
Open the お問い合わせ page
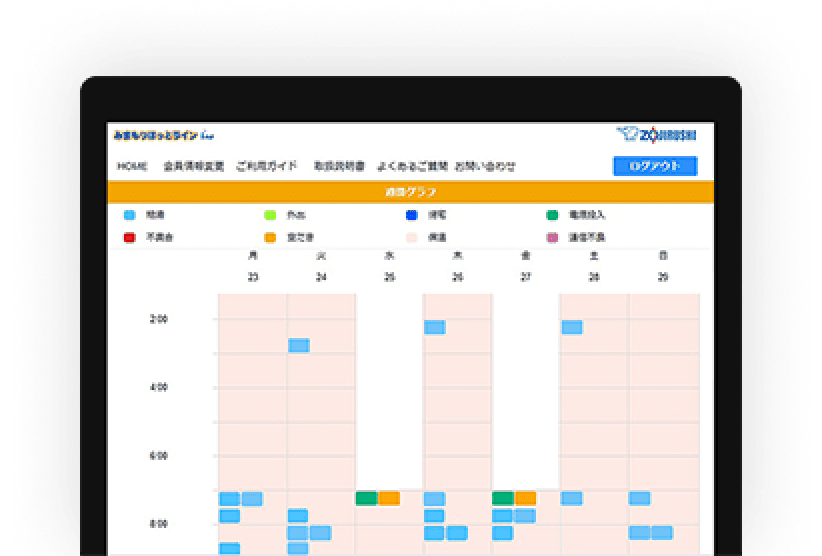(486, 166)
